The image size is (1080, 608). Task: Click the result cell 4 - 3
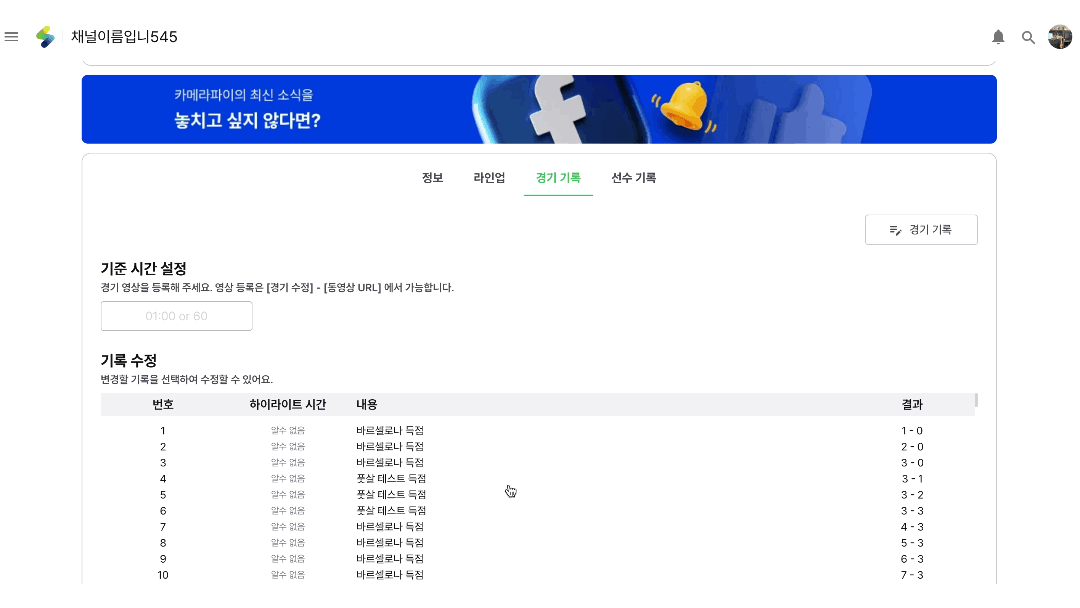point(912,527)
